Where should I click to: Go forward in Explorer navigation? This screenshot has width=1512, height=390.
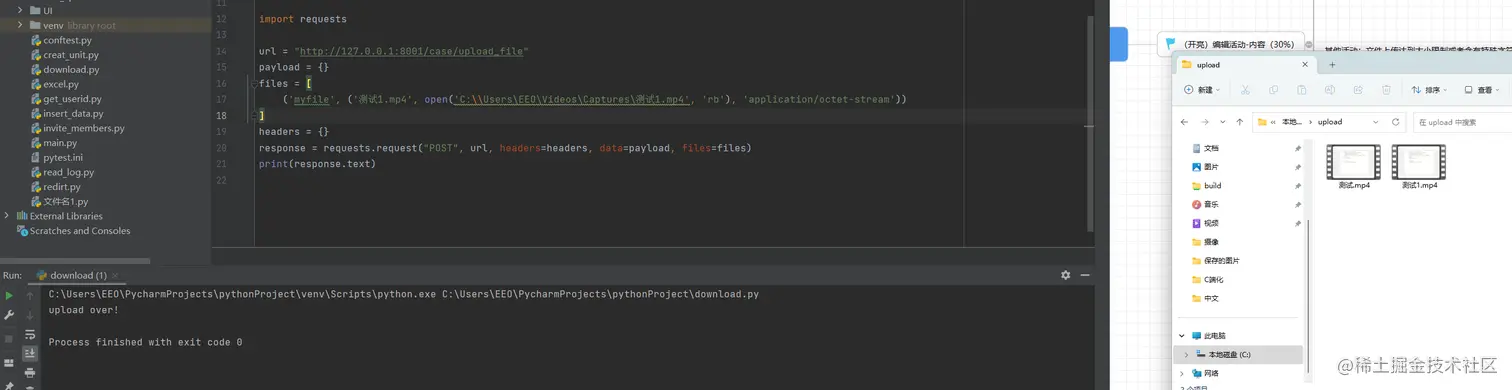[1206, 122]
